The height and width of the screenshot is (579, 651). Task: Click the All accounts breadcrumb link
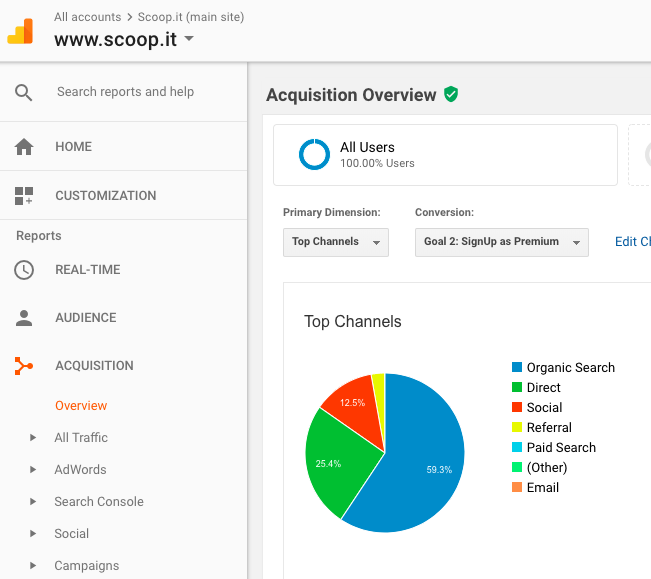[x=88, y=17]
